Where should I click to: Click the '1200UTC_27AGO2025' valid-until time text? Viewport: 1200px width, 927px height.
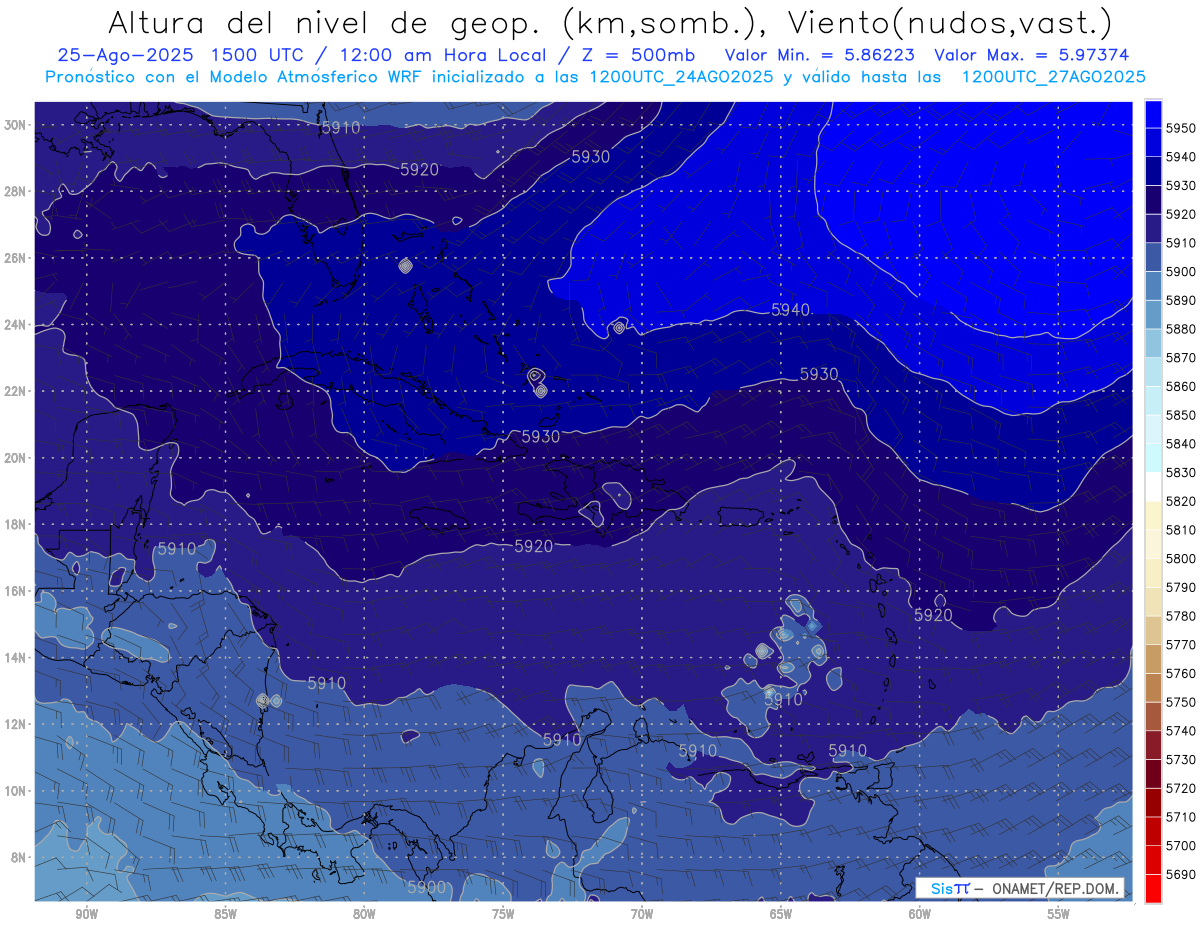click(1053, 76)
